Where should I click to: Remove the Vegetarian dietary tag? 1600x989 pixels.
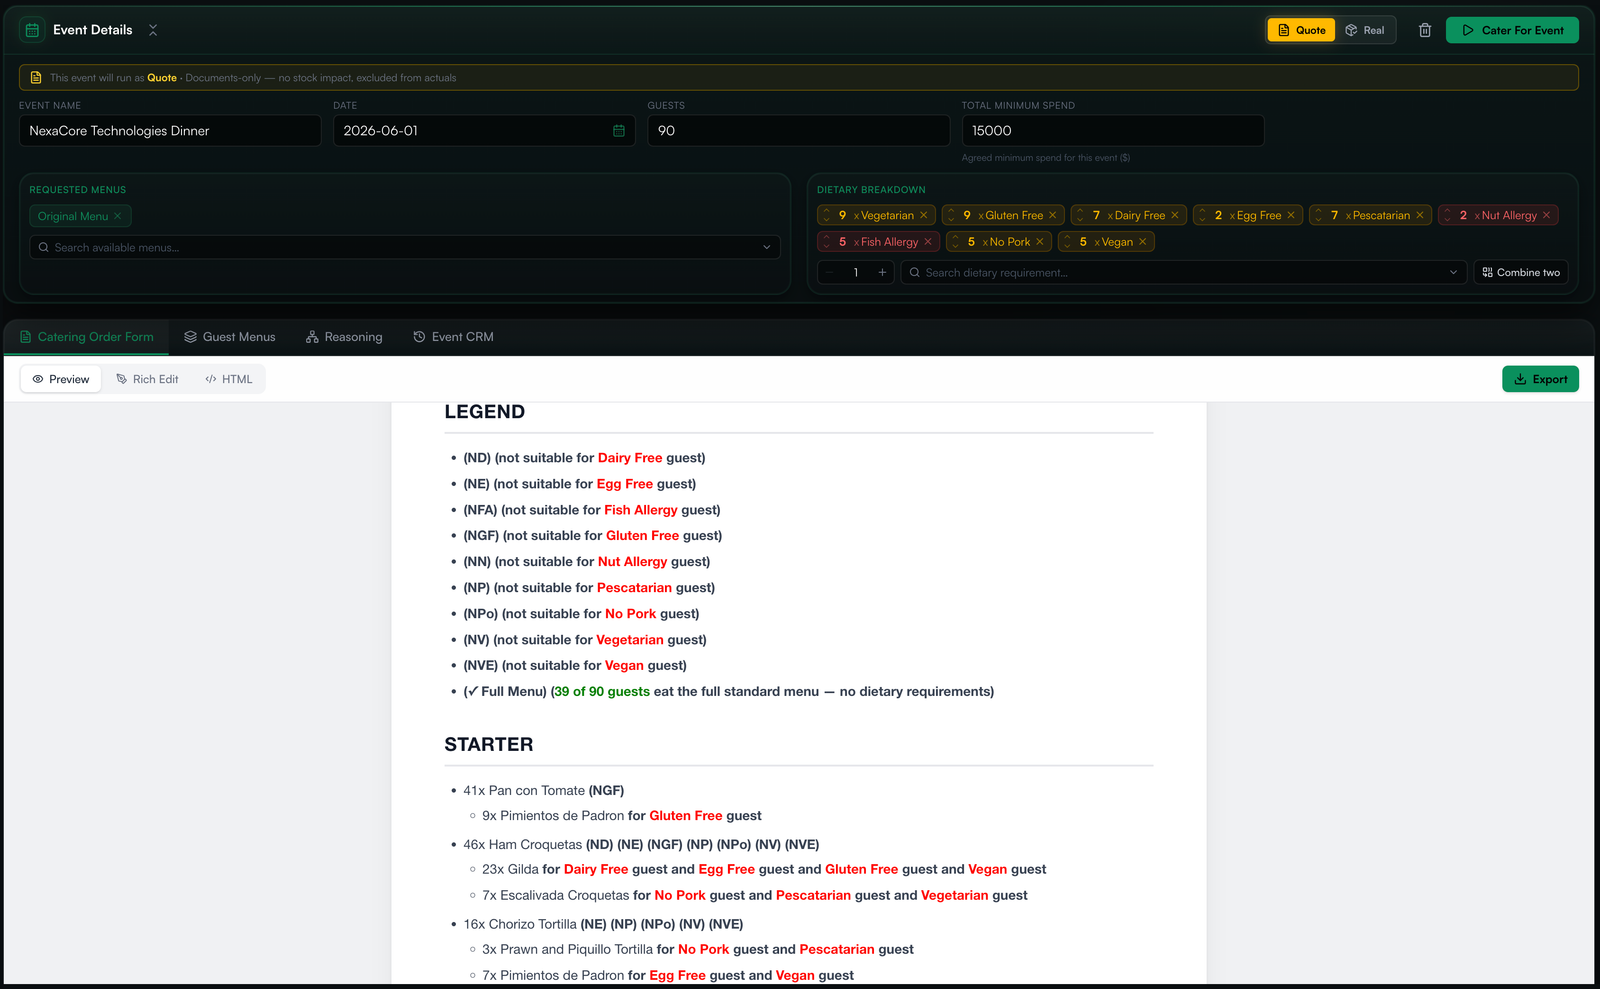point(924,215)
